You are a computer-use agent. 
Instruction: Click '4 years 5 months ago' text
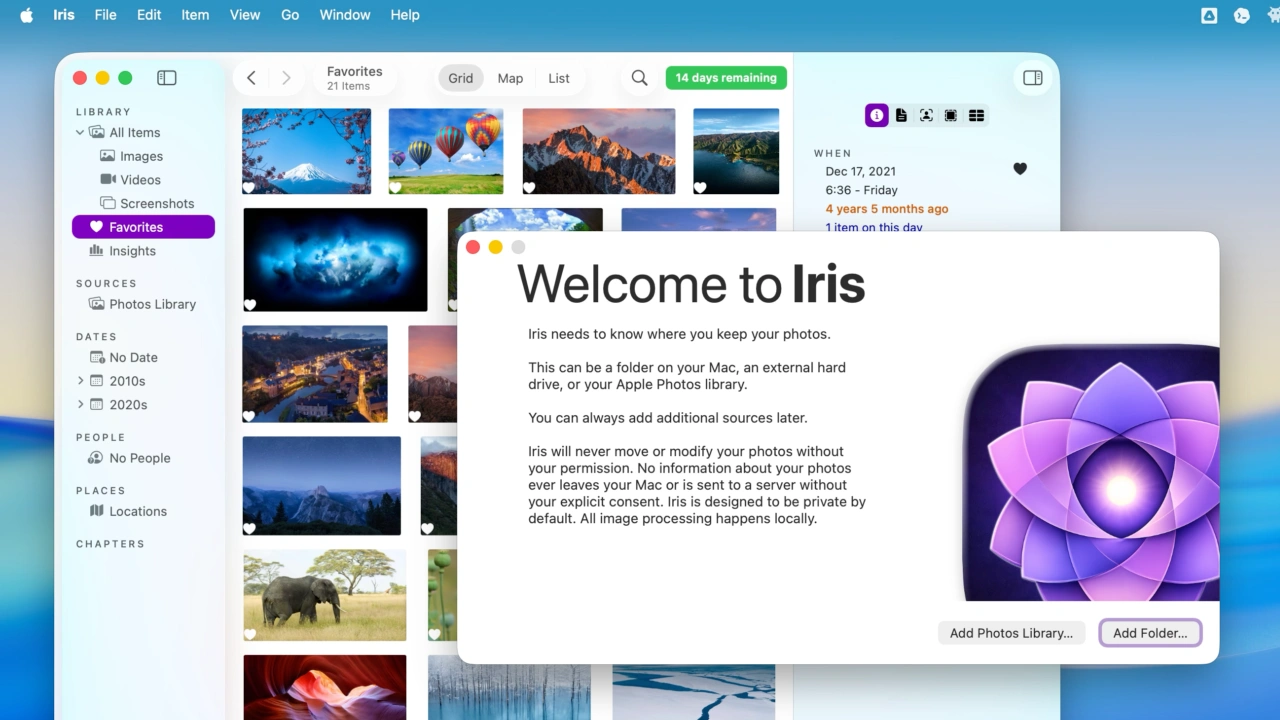pyautogui.click(x=887, y=209)
